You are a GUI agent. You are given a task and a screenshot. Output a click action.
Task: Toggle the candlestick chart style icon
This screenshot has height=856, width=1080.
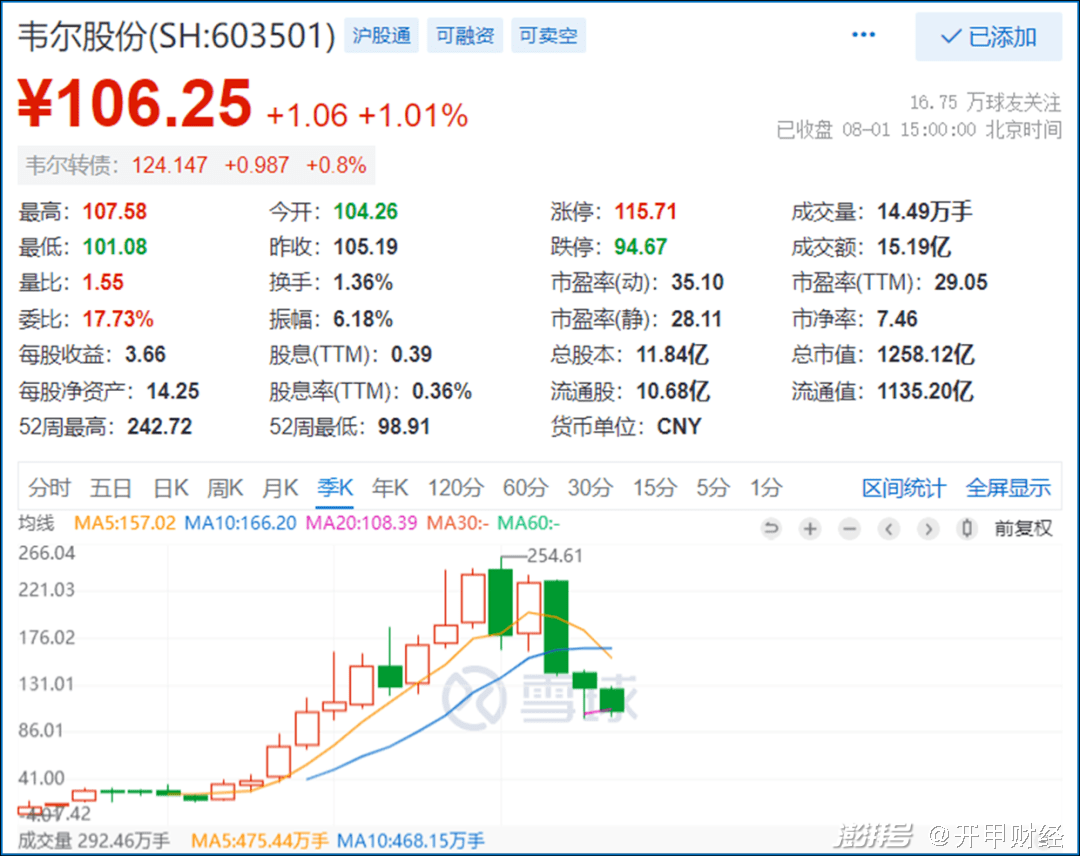(x=966, y=529)
